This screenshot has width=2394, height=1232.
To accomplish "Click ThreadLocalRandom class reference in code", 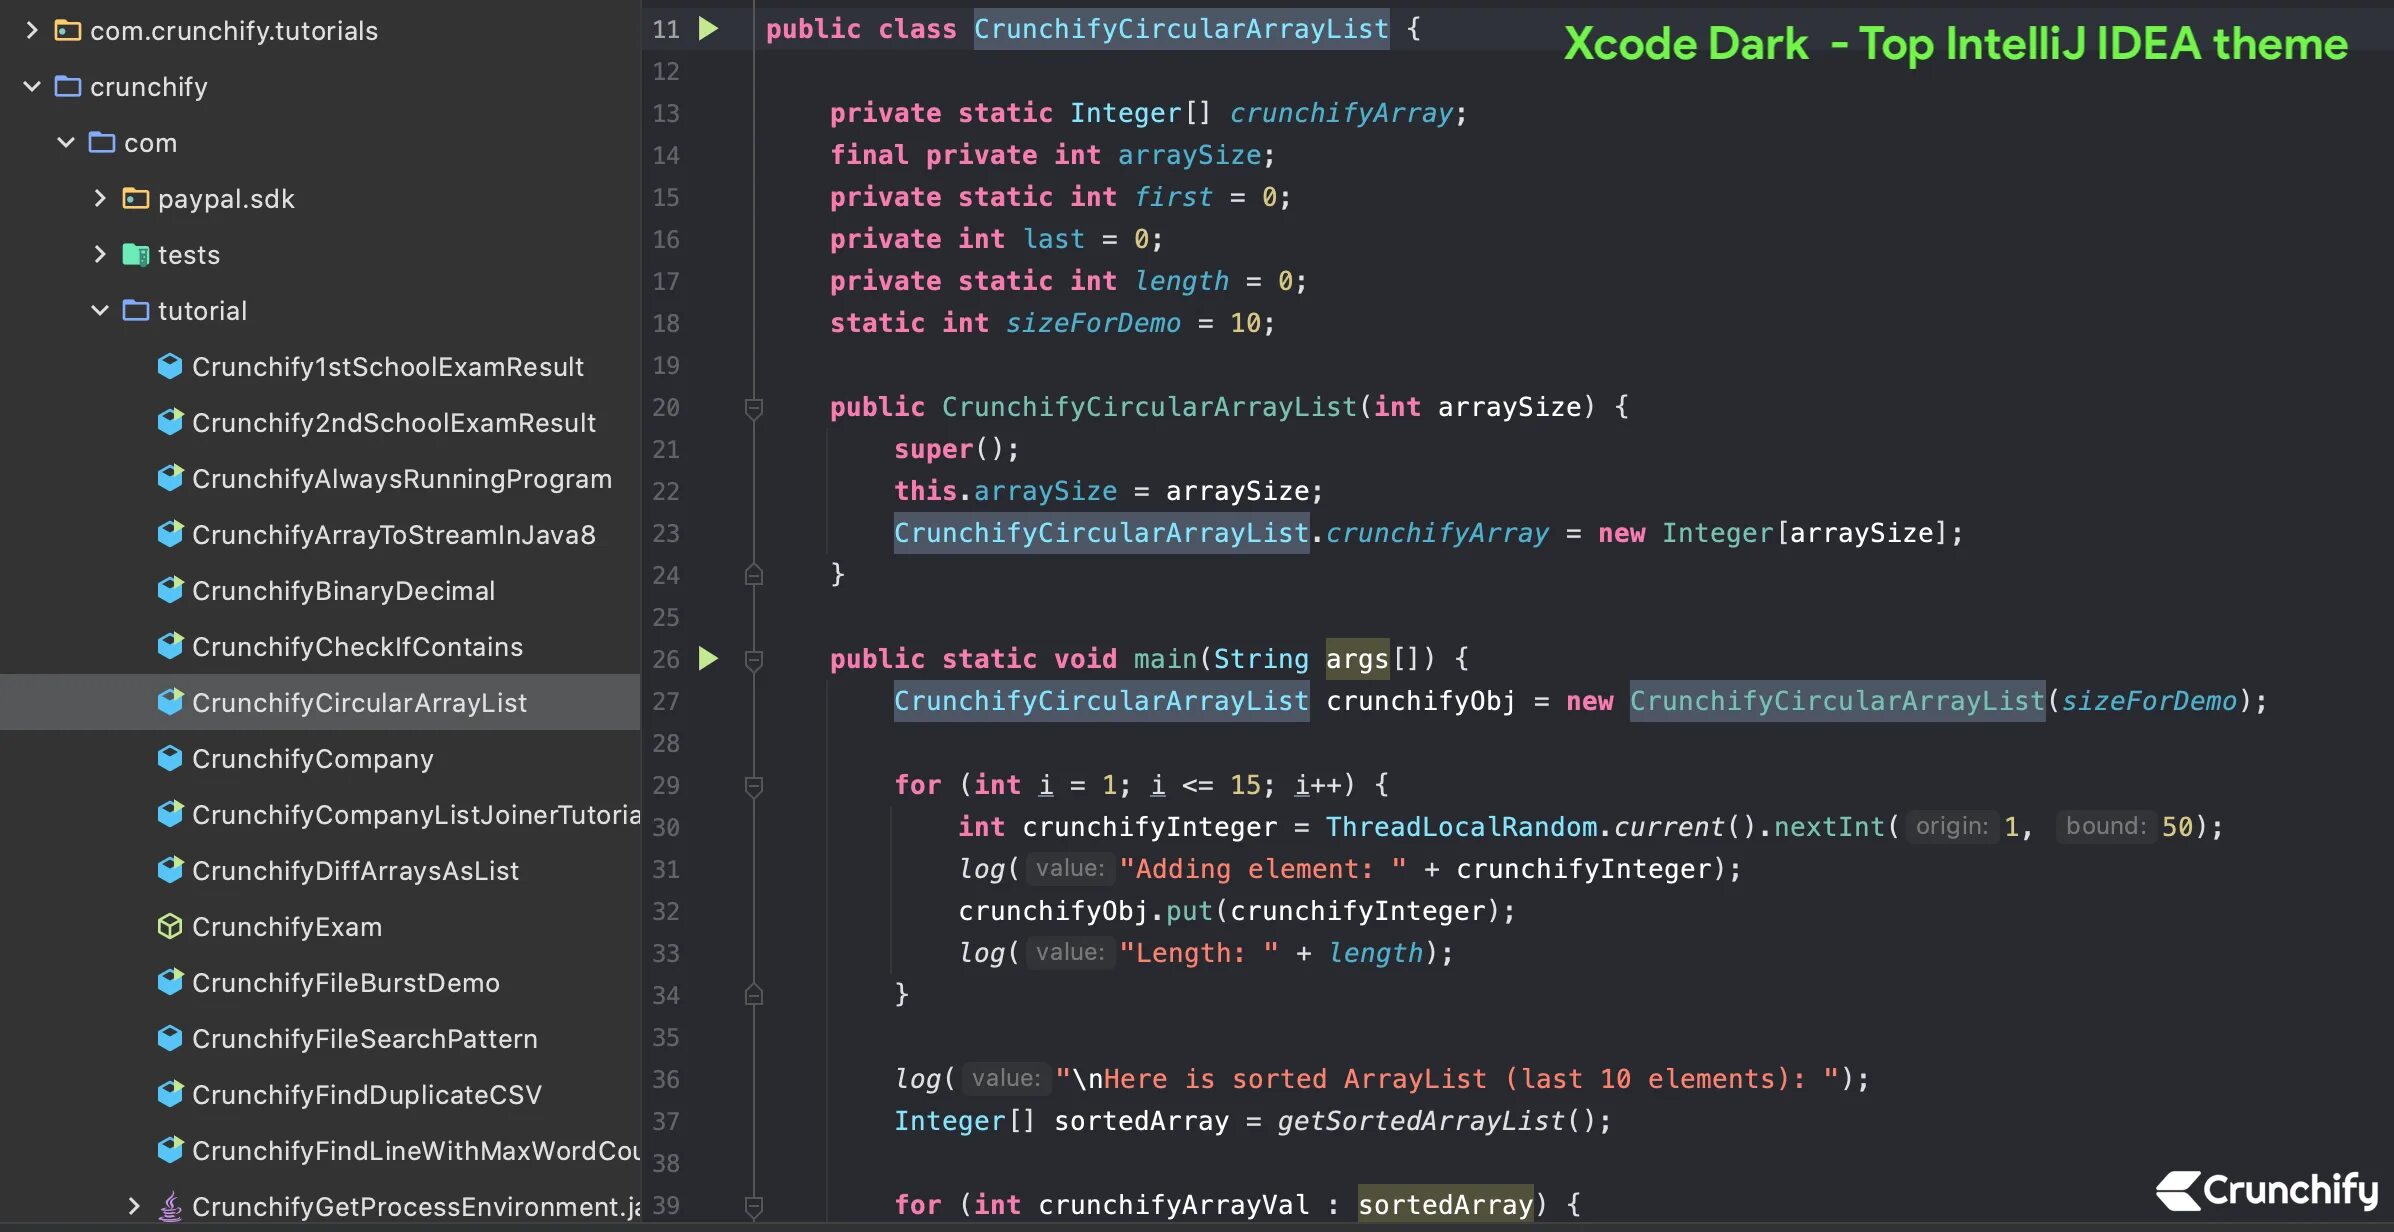I will click(1460, 827).
